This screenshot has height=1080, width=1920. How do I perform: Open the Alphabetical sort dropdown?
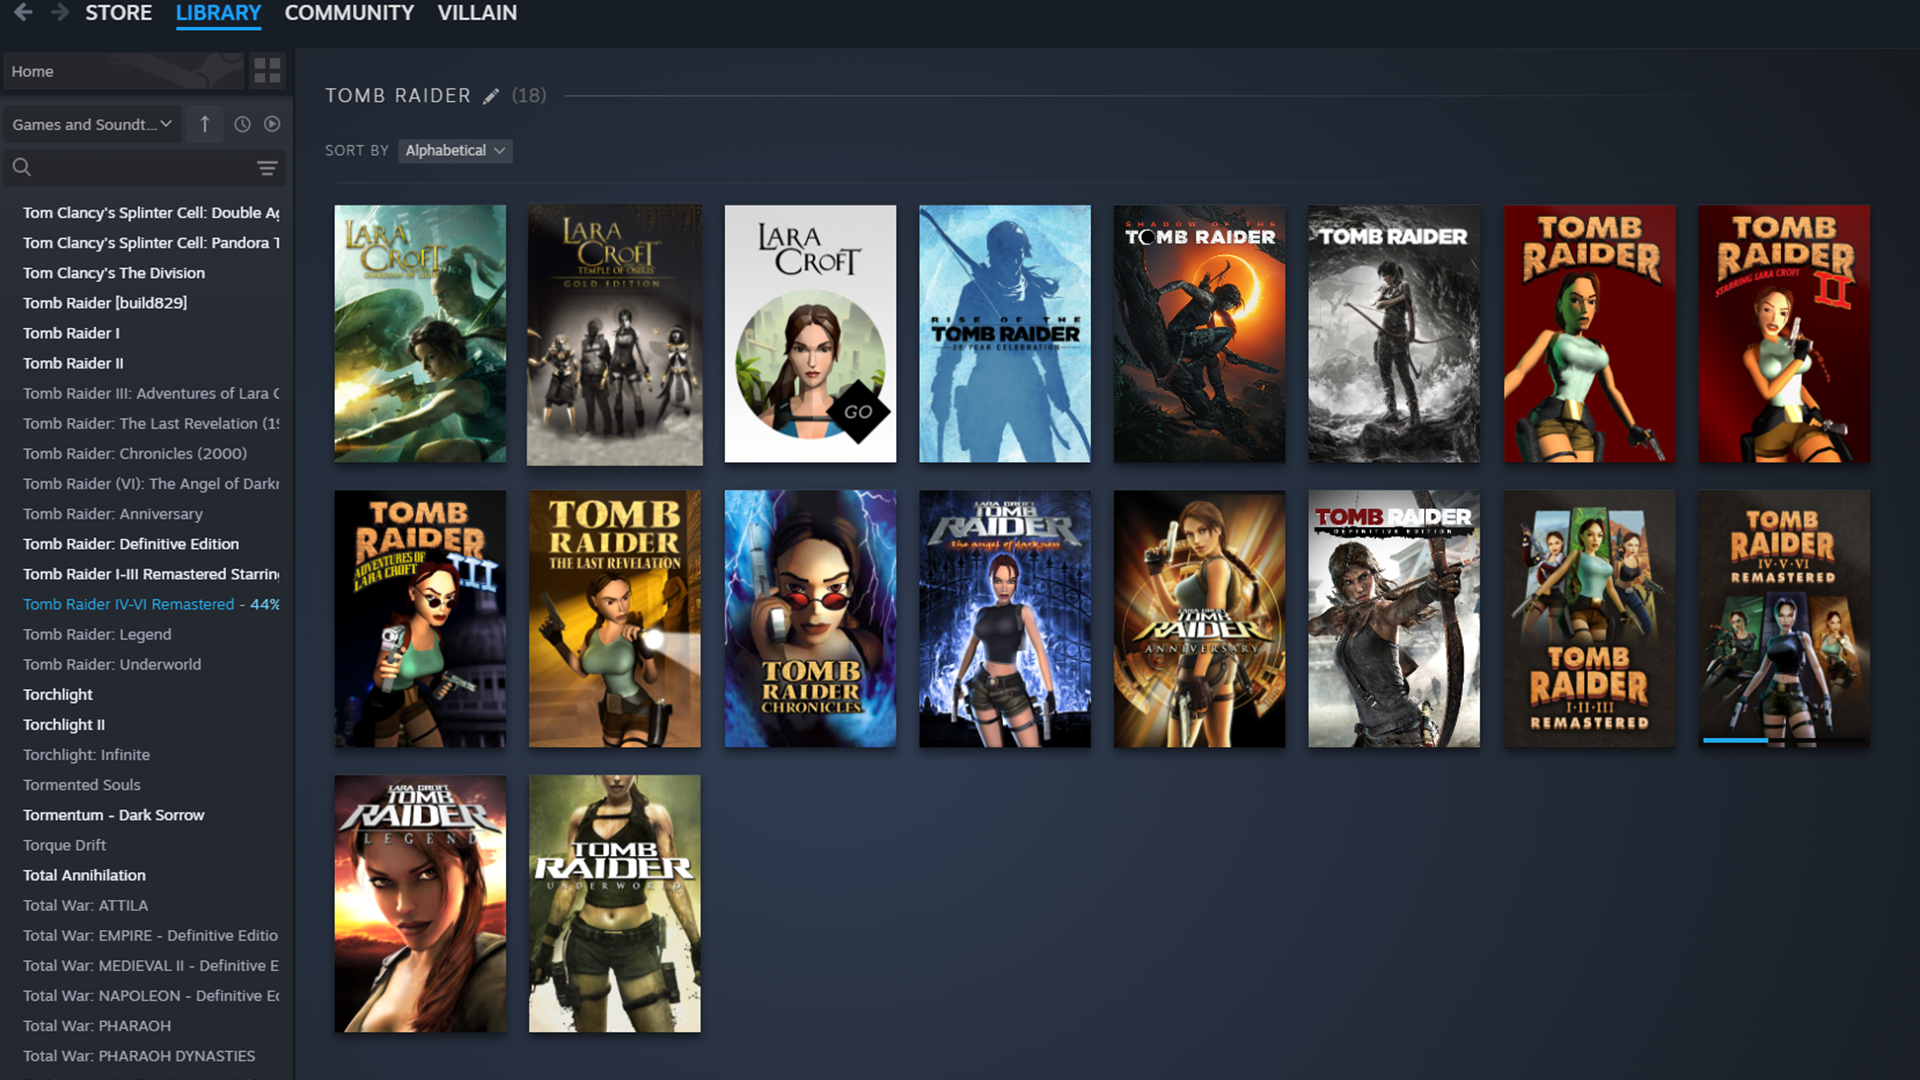click(x=455, y=150)
